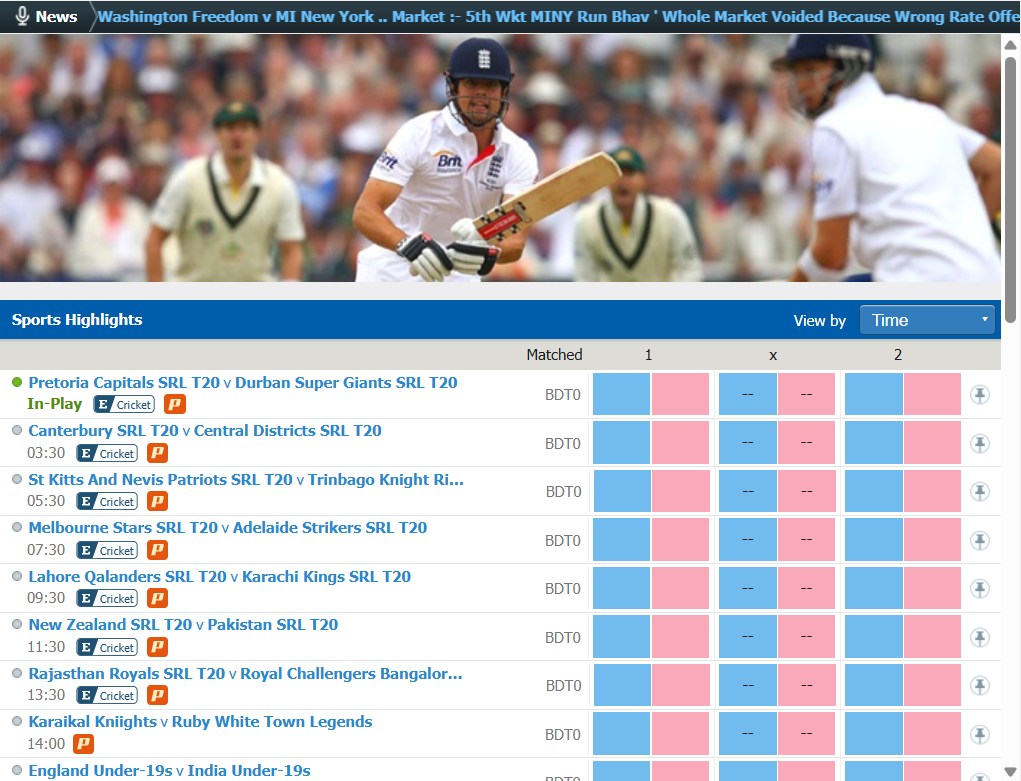
Task: Pin the Melbourne Stars match
Action: coord(980,541)
